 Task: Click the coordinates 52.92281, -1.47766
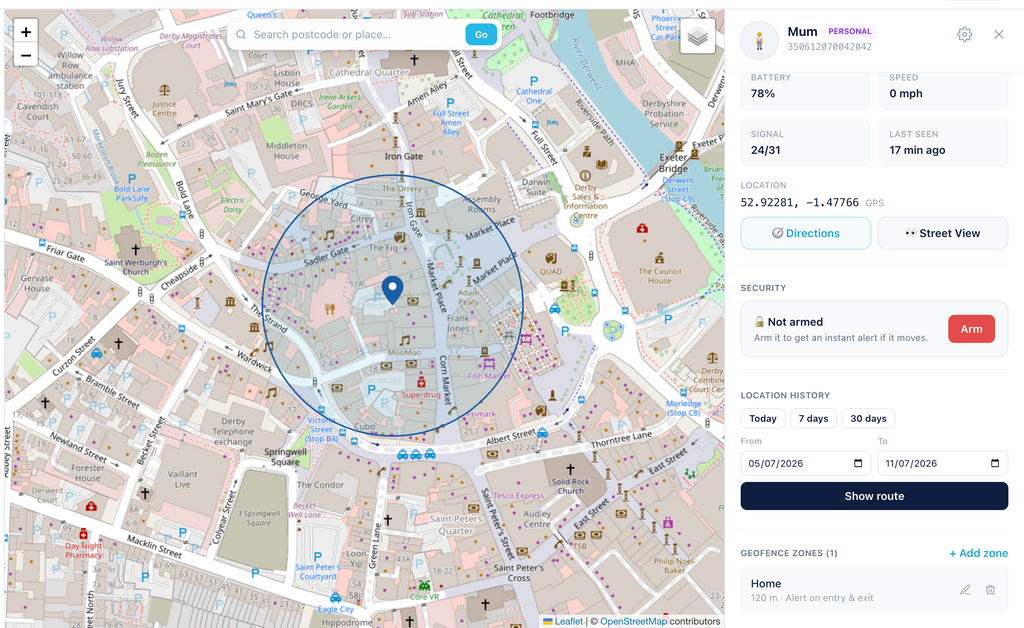[x=799, y=202]
